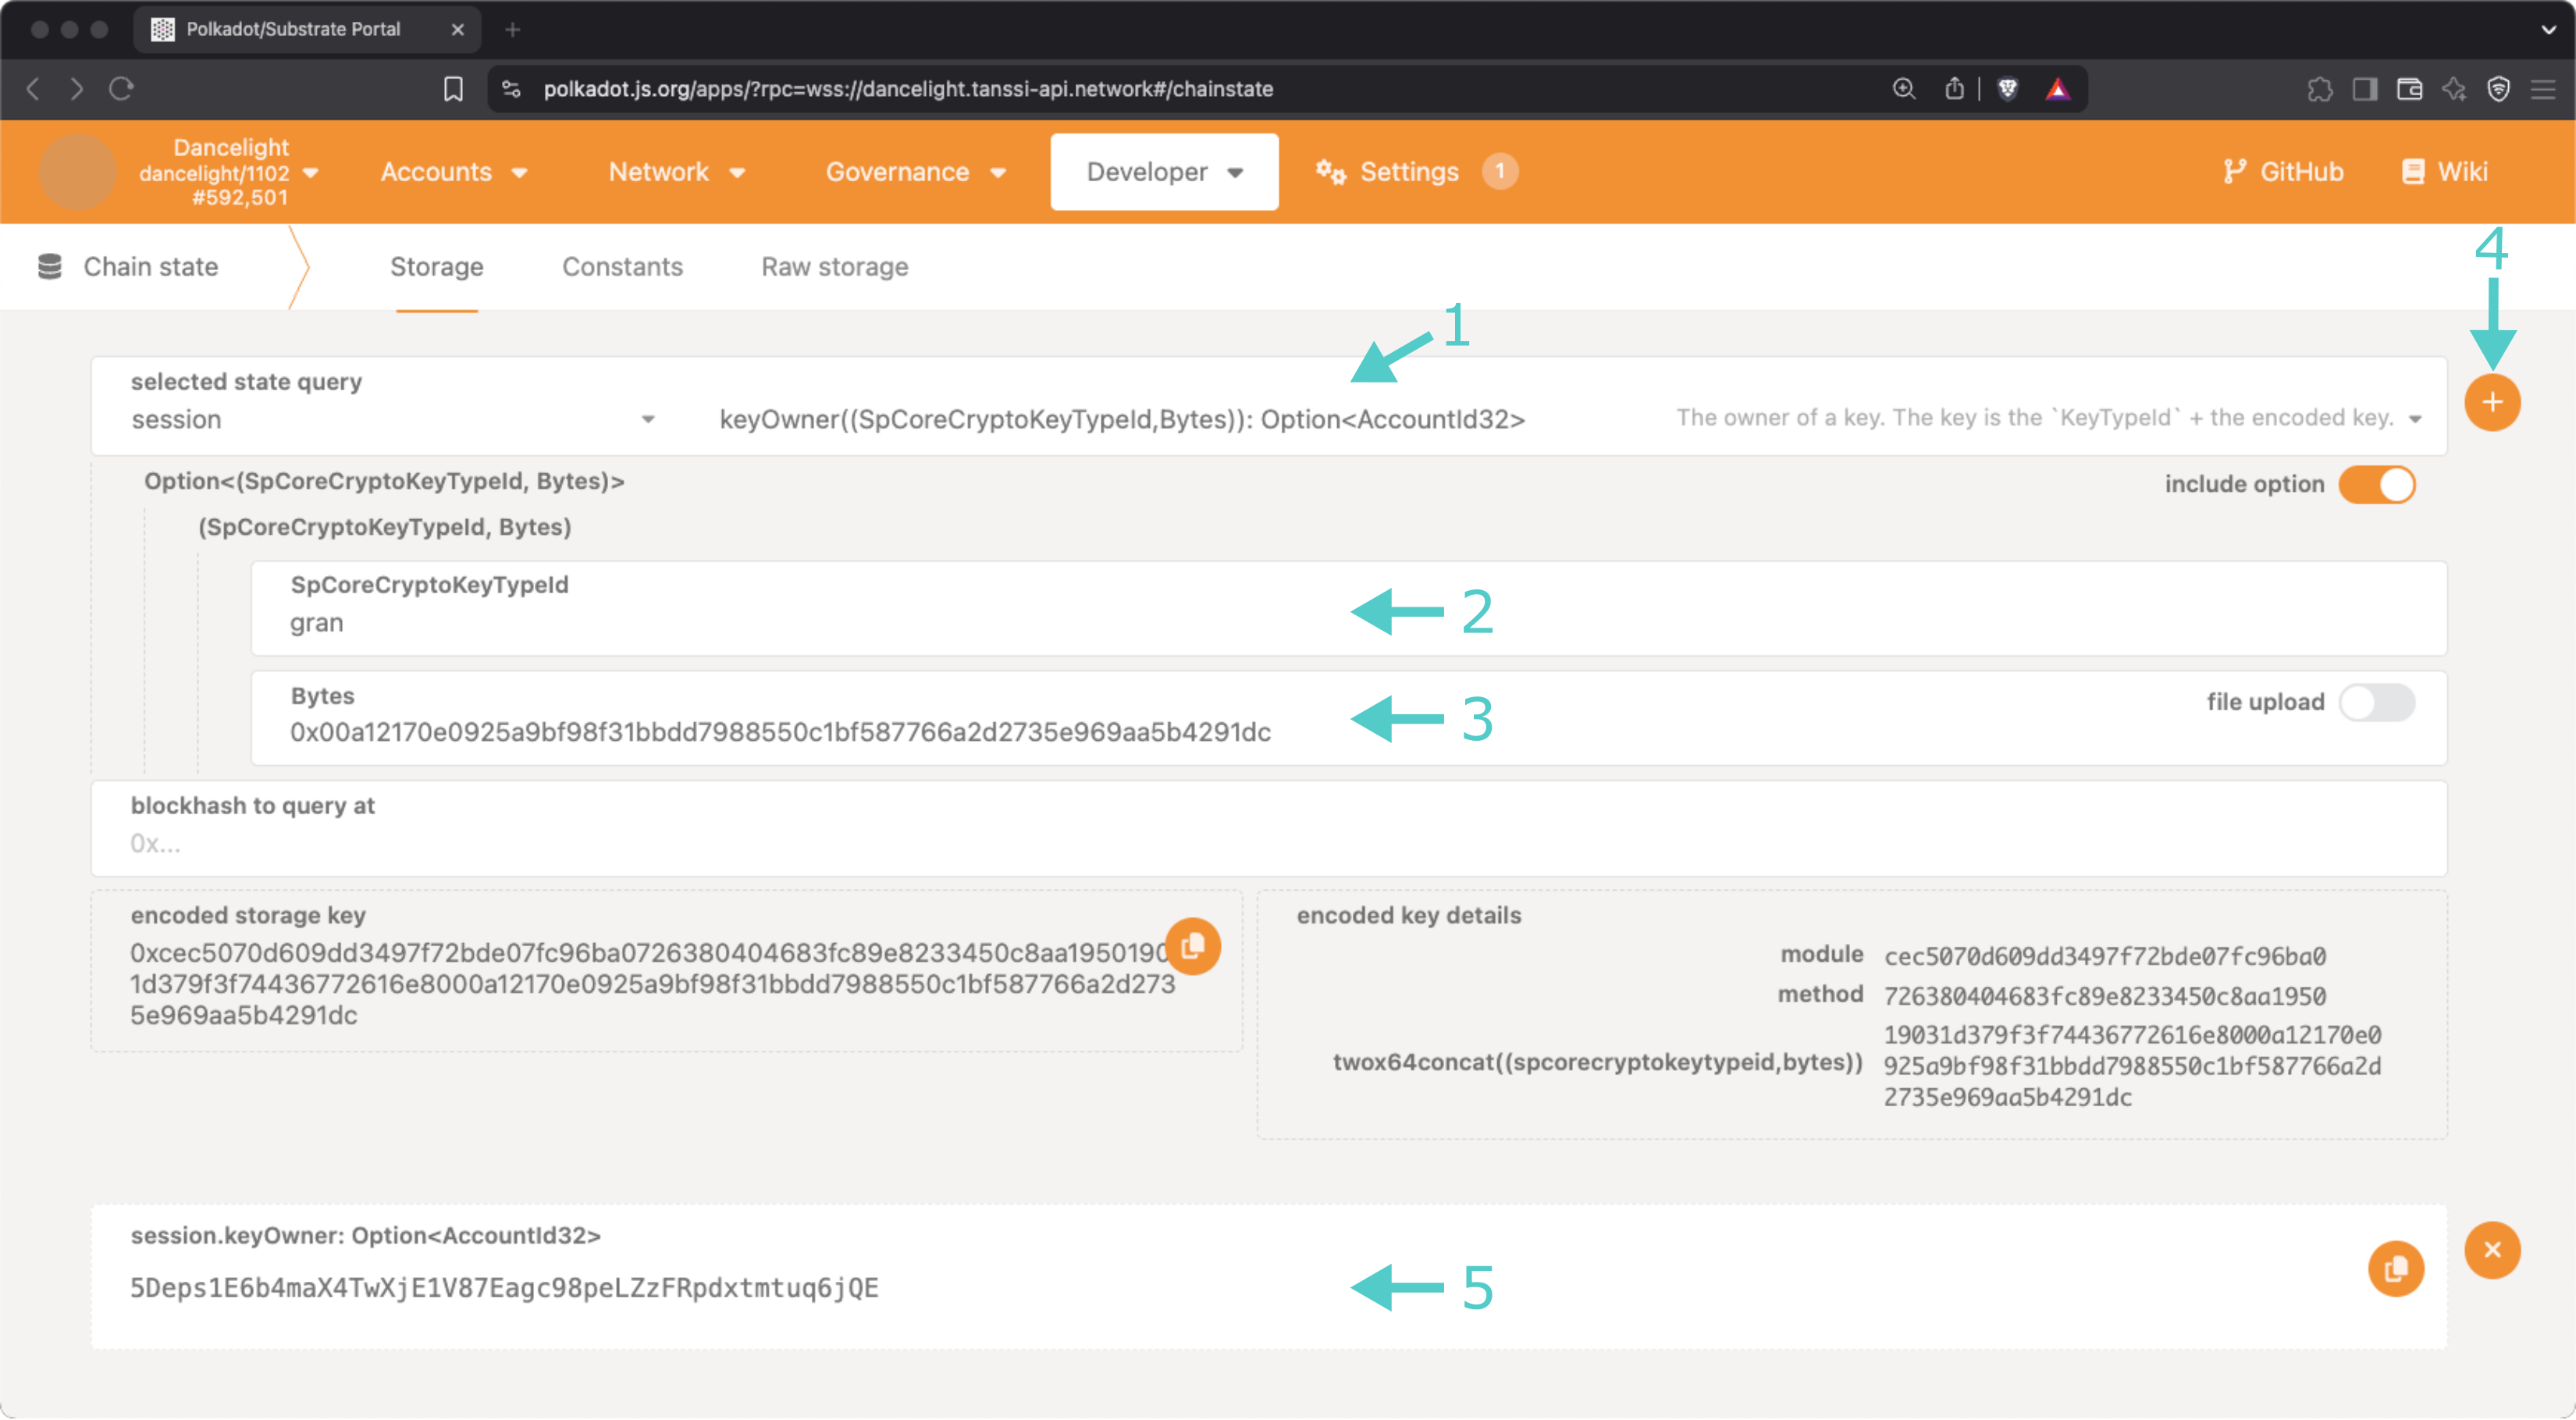Copy the session.keyOwner result value
This screenshot has width=2576, height=1420.
2396,1269
